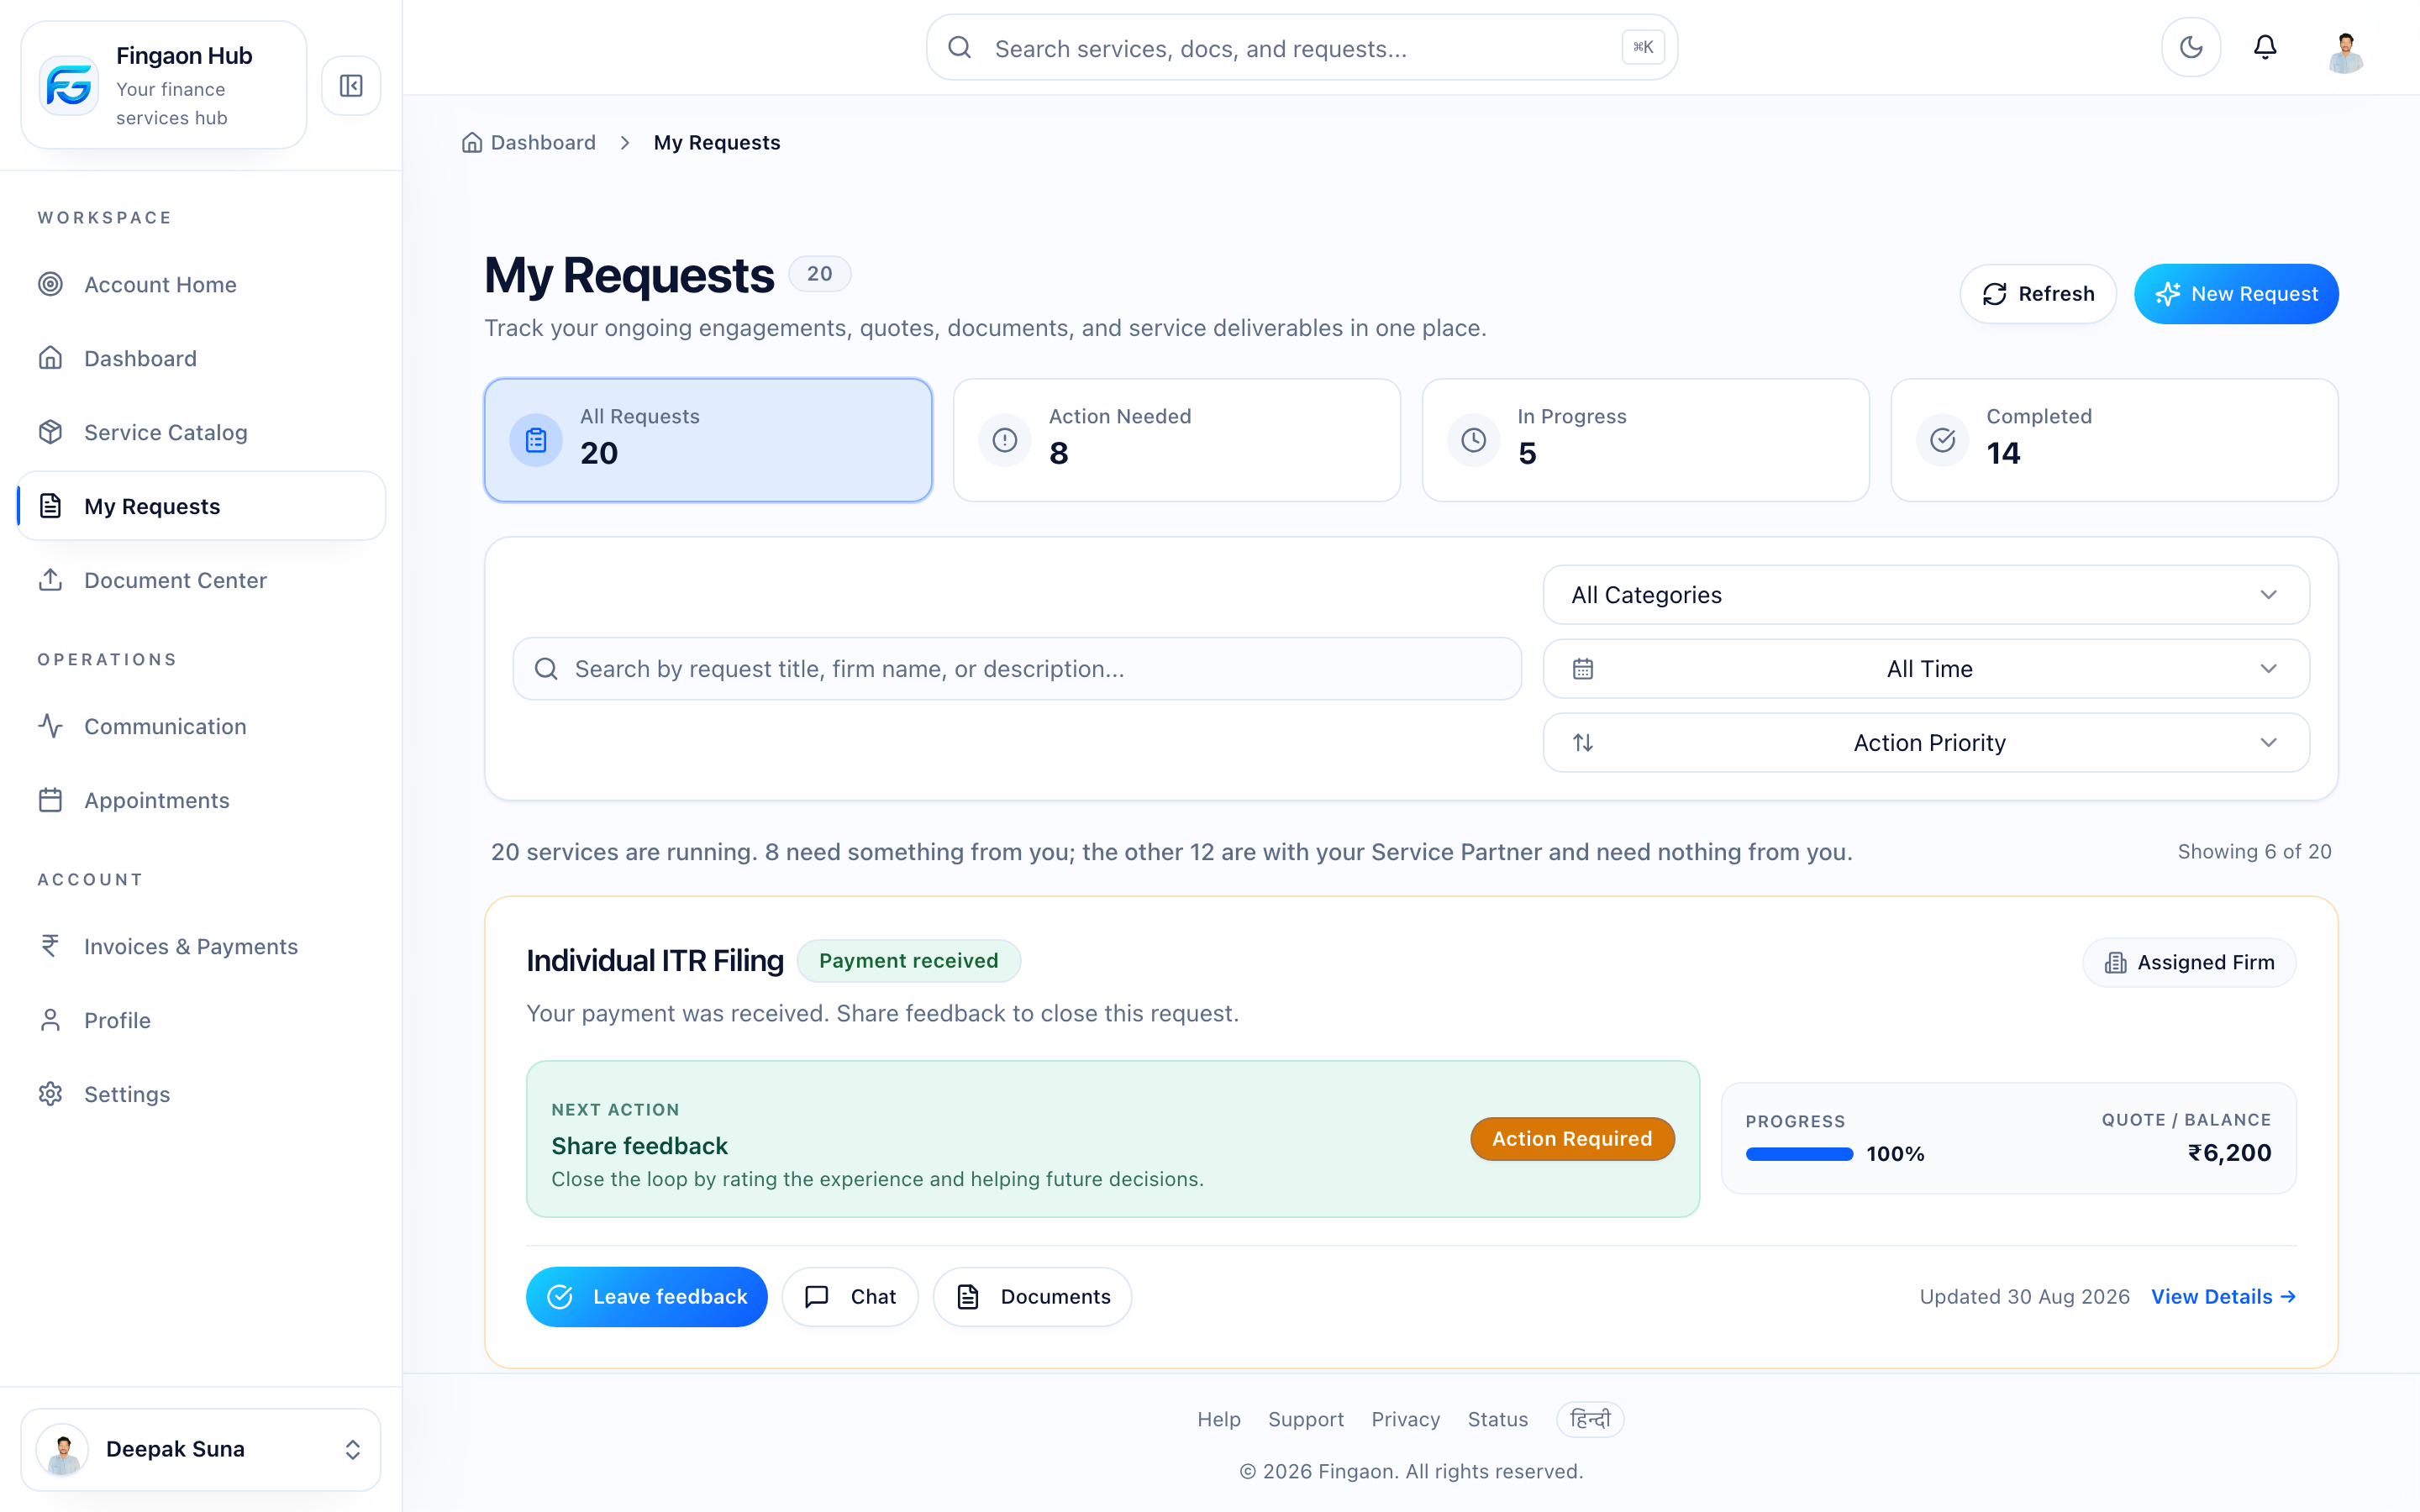Click the 100% progress bar
This screenshot has width=2420, height=1512.
coord(1799,1154)
